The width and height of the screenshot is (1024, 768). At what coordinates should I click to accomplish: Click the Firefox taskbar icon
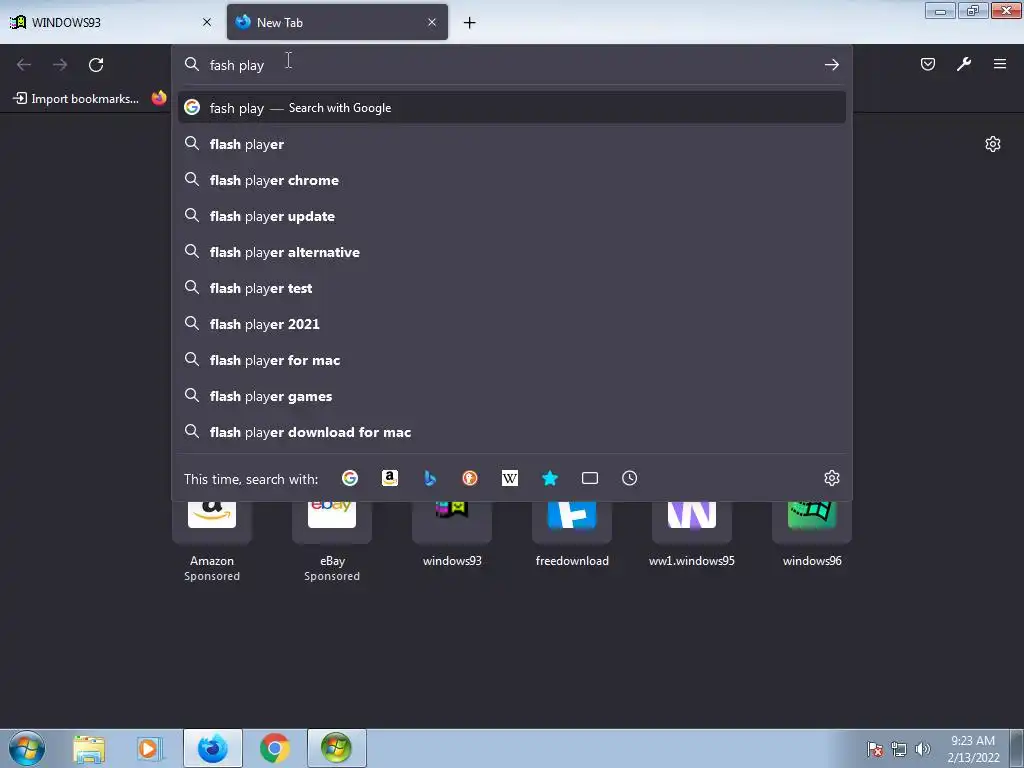point(212,748)
